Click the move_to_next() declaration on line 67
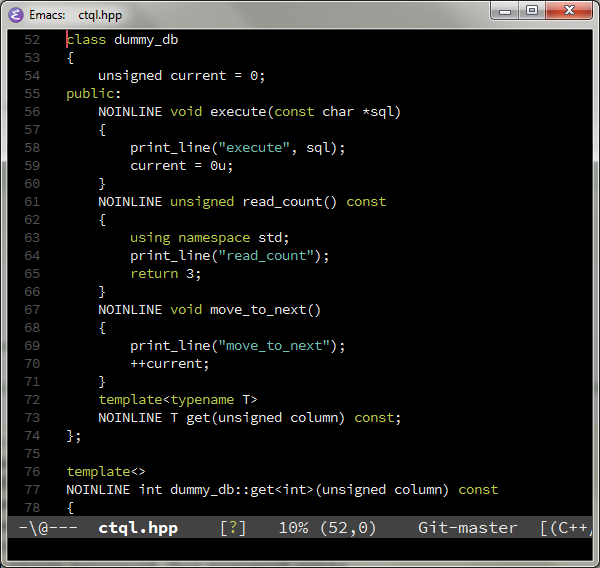The image size is (600, 568). click(265, 310)
